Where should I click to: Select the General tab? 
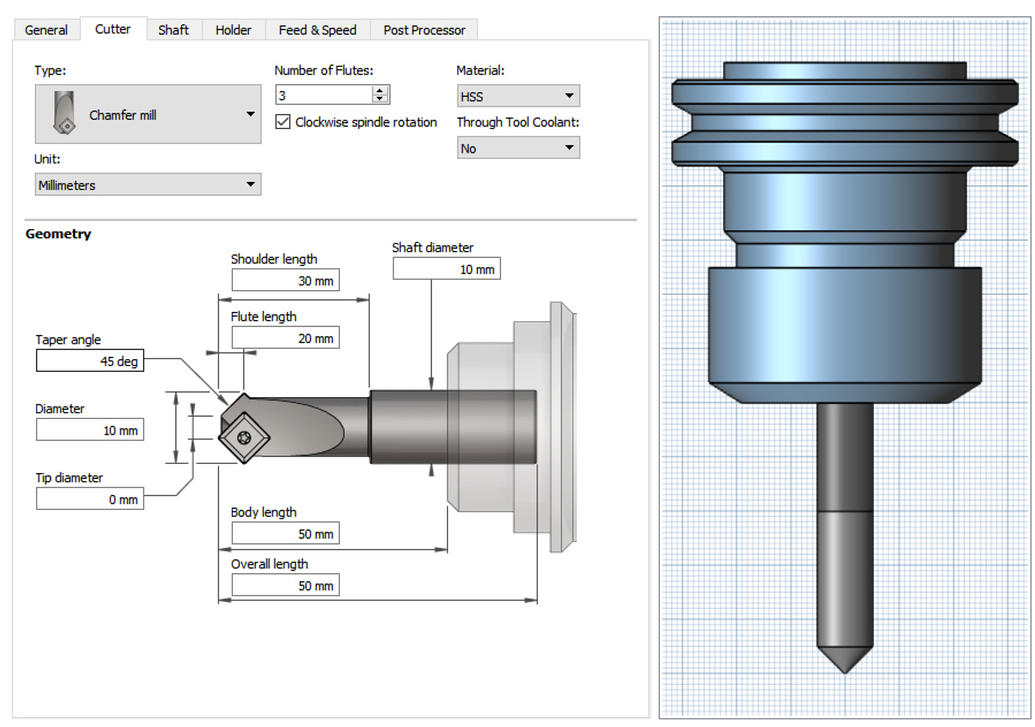(46, 29)
